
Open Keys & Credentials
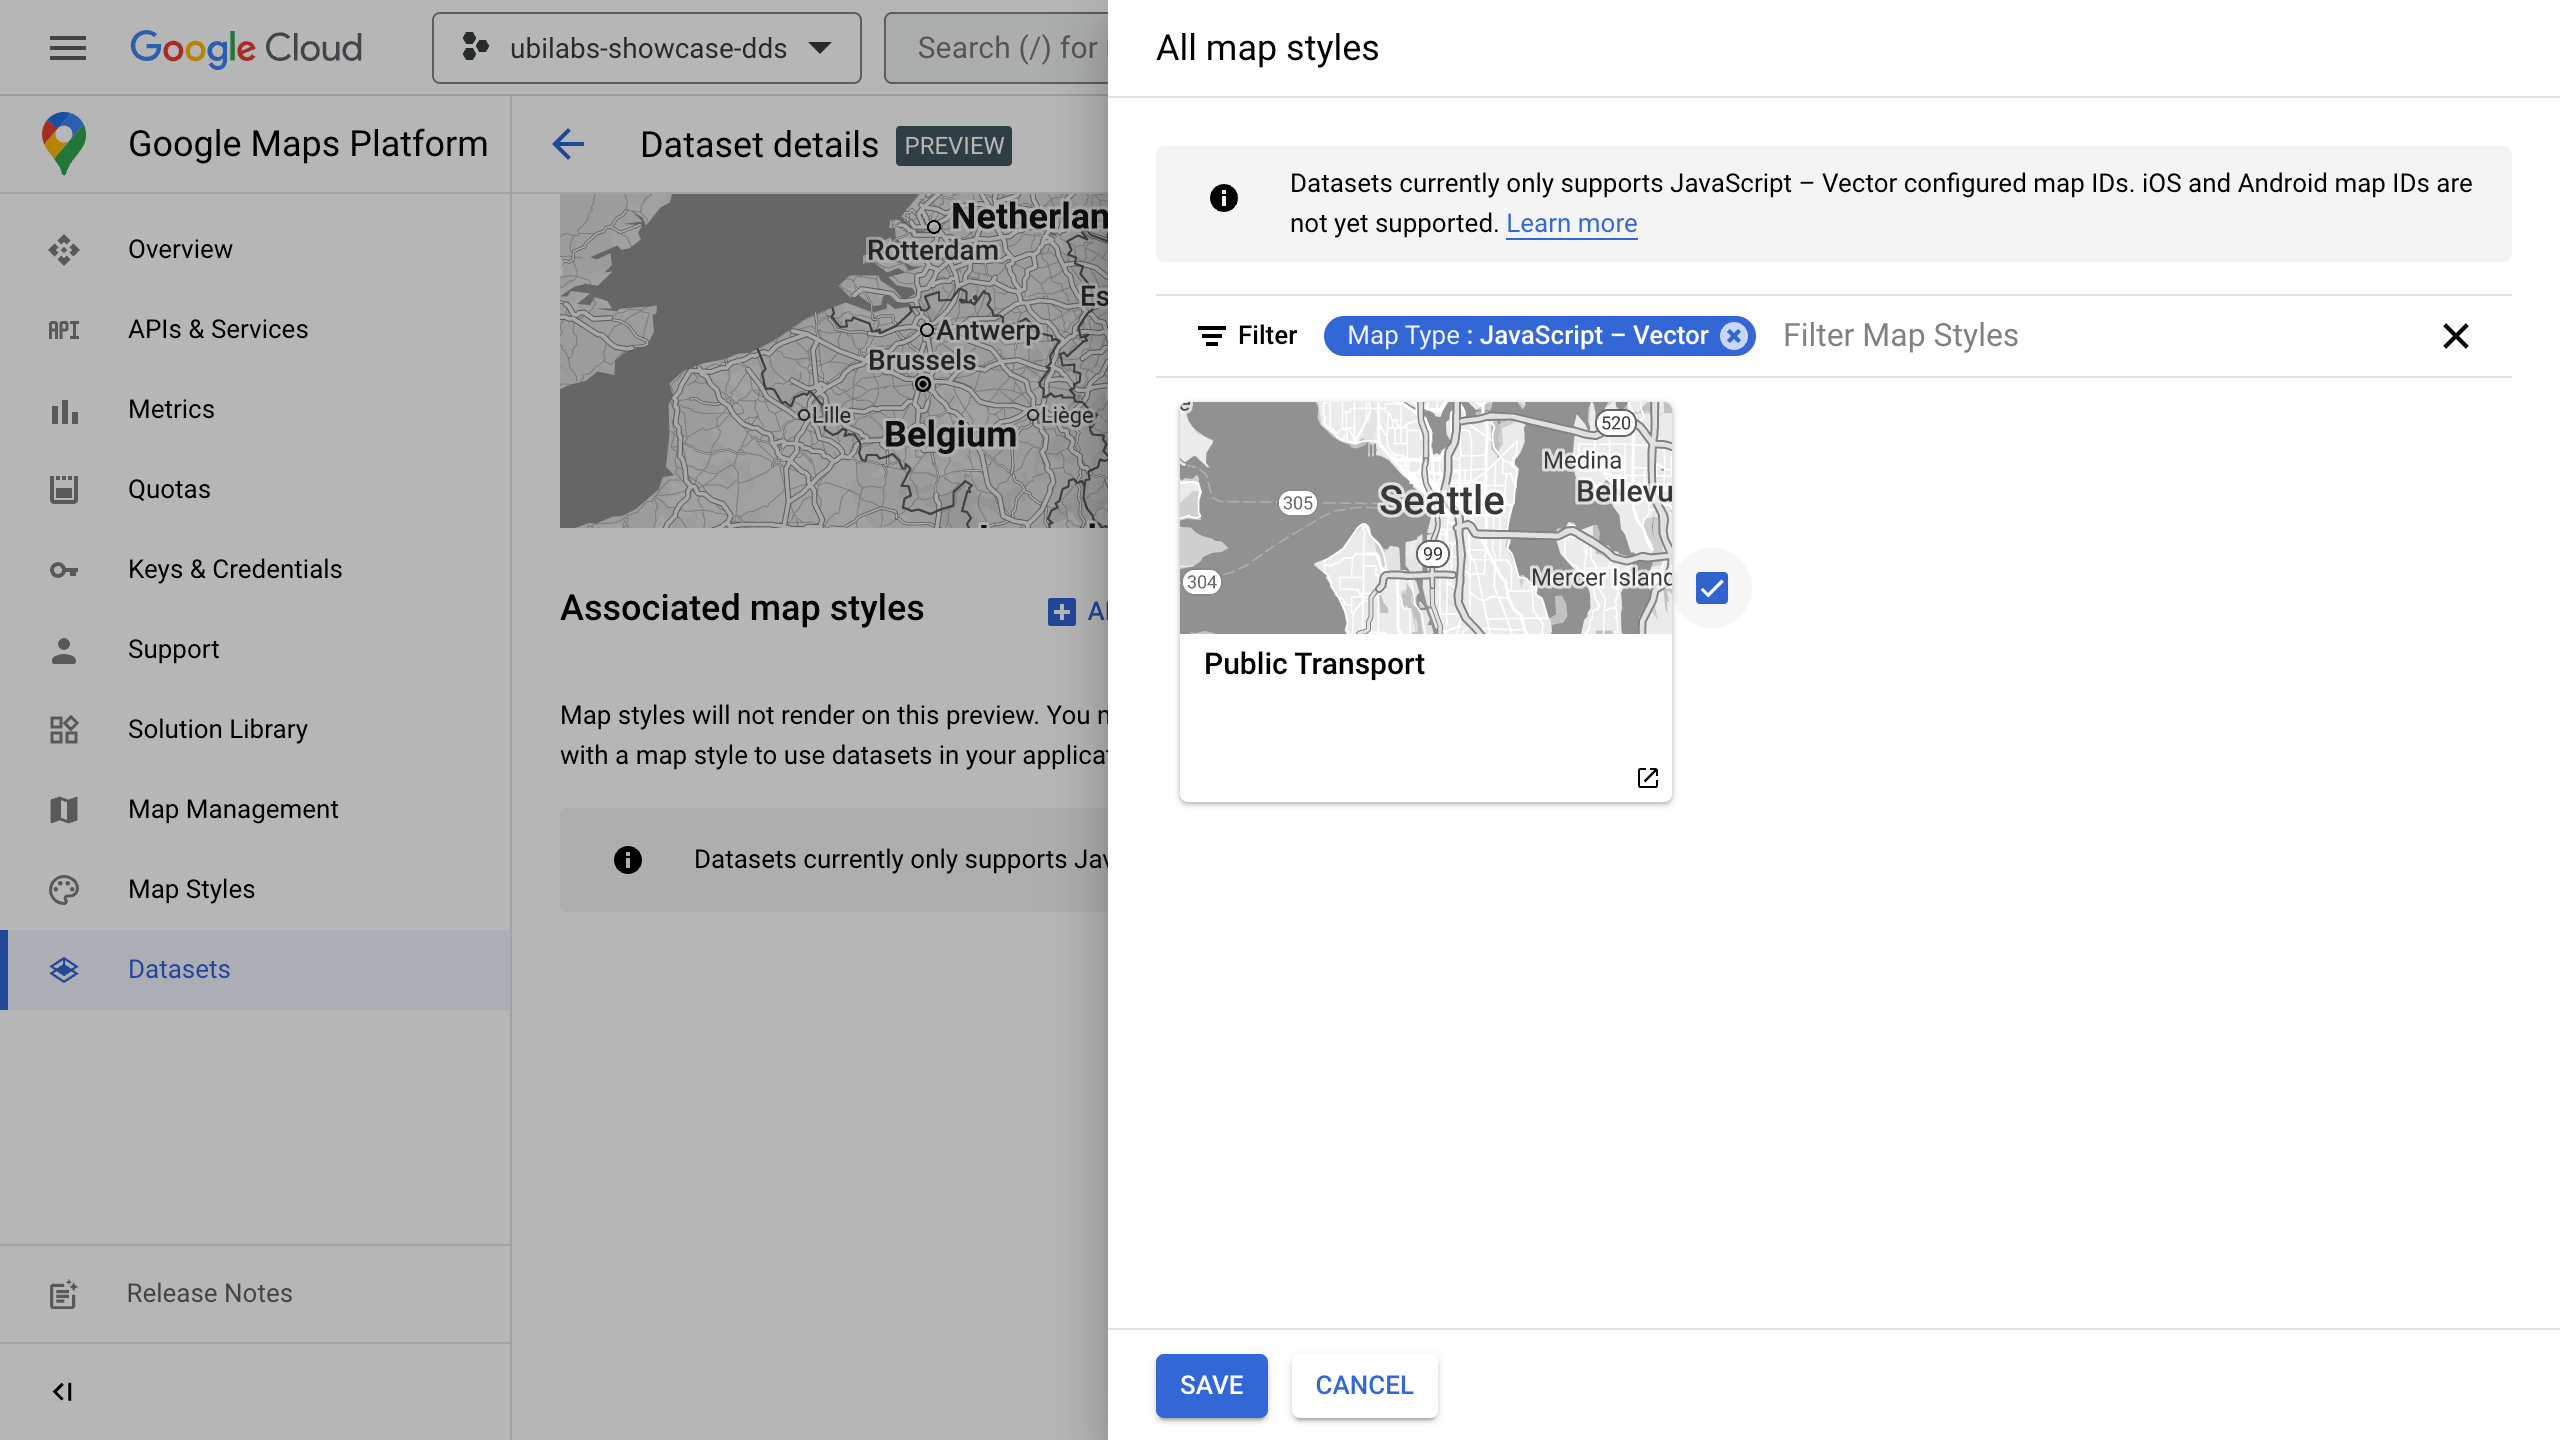[x=255, y=569]
